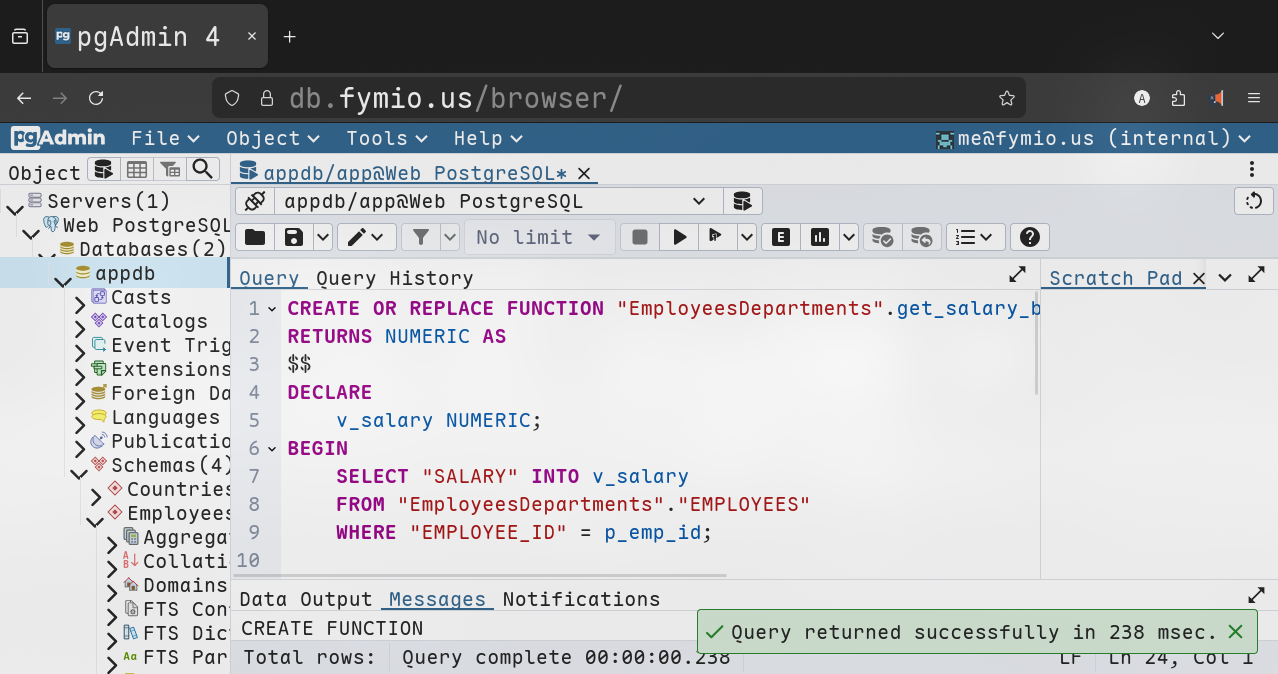The image size is (1278, 674).
Task: Commit the transaction using the toolbar icon
Action: [x=882, y=237]
